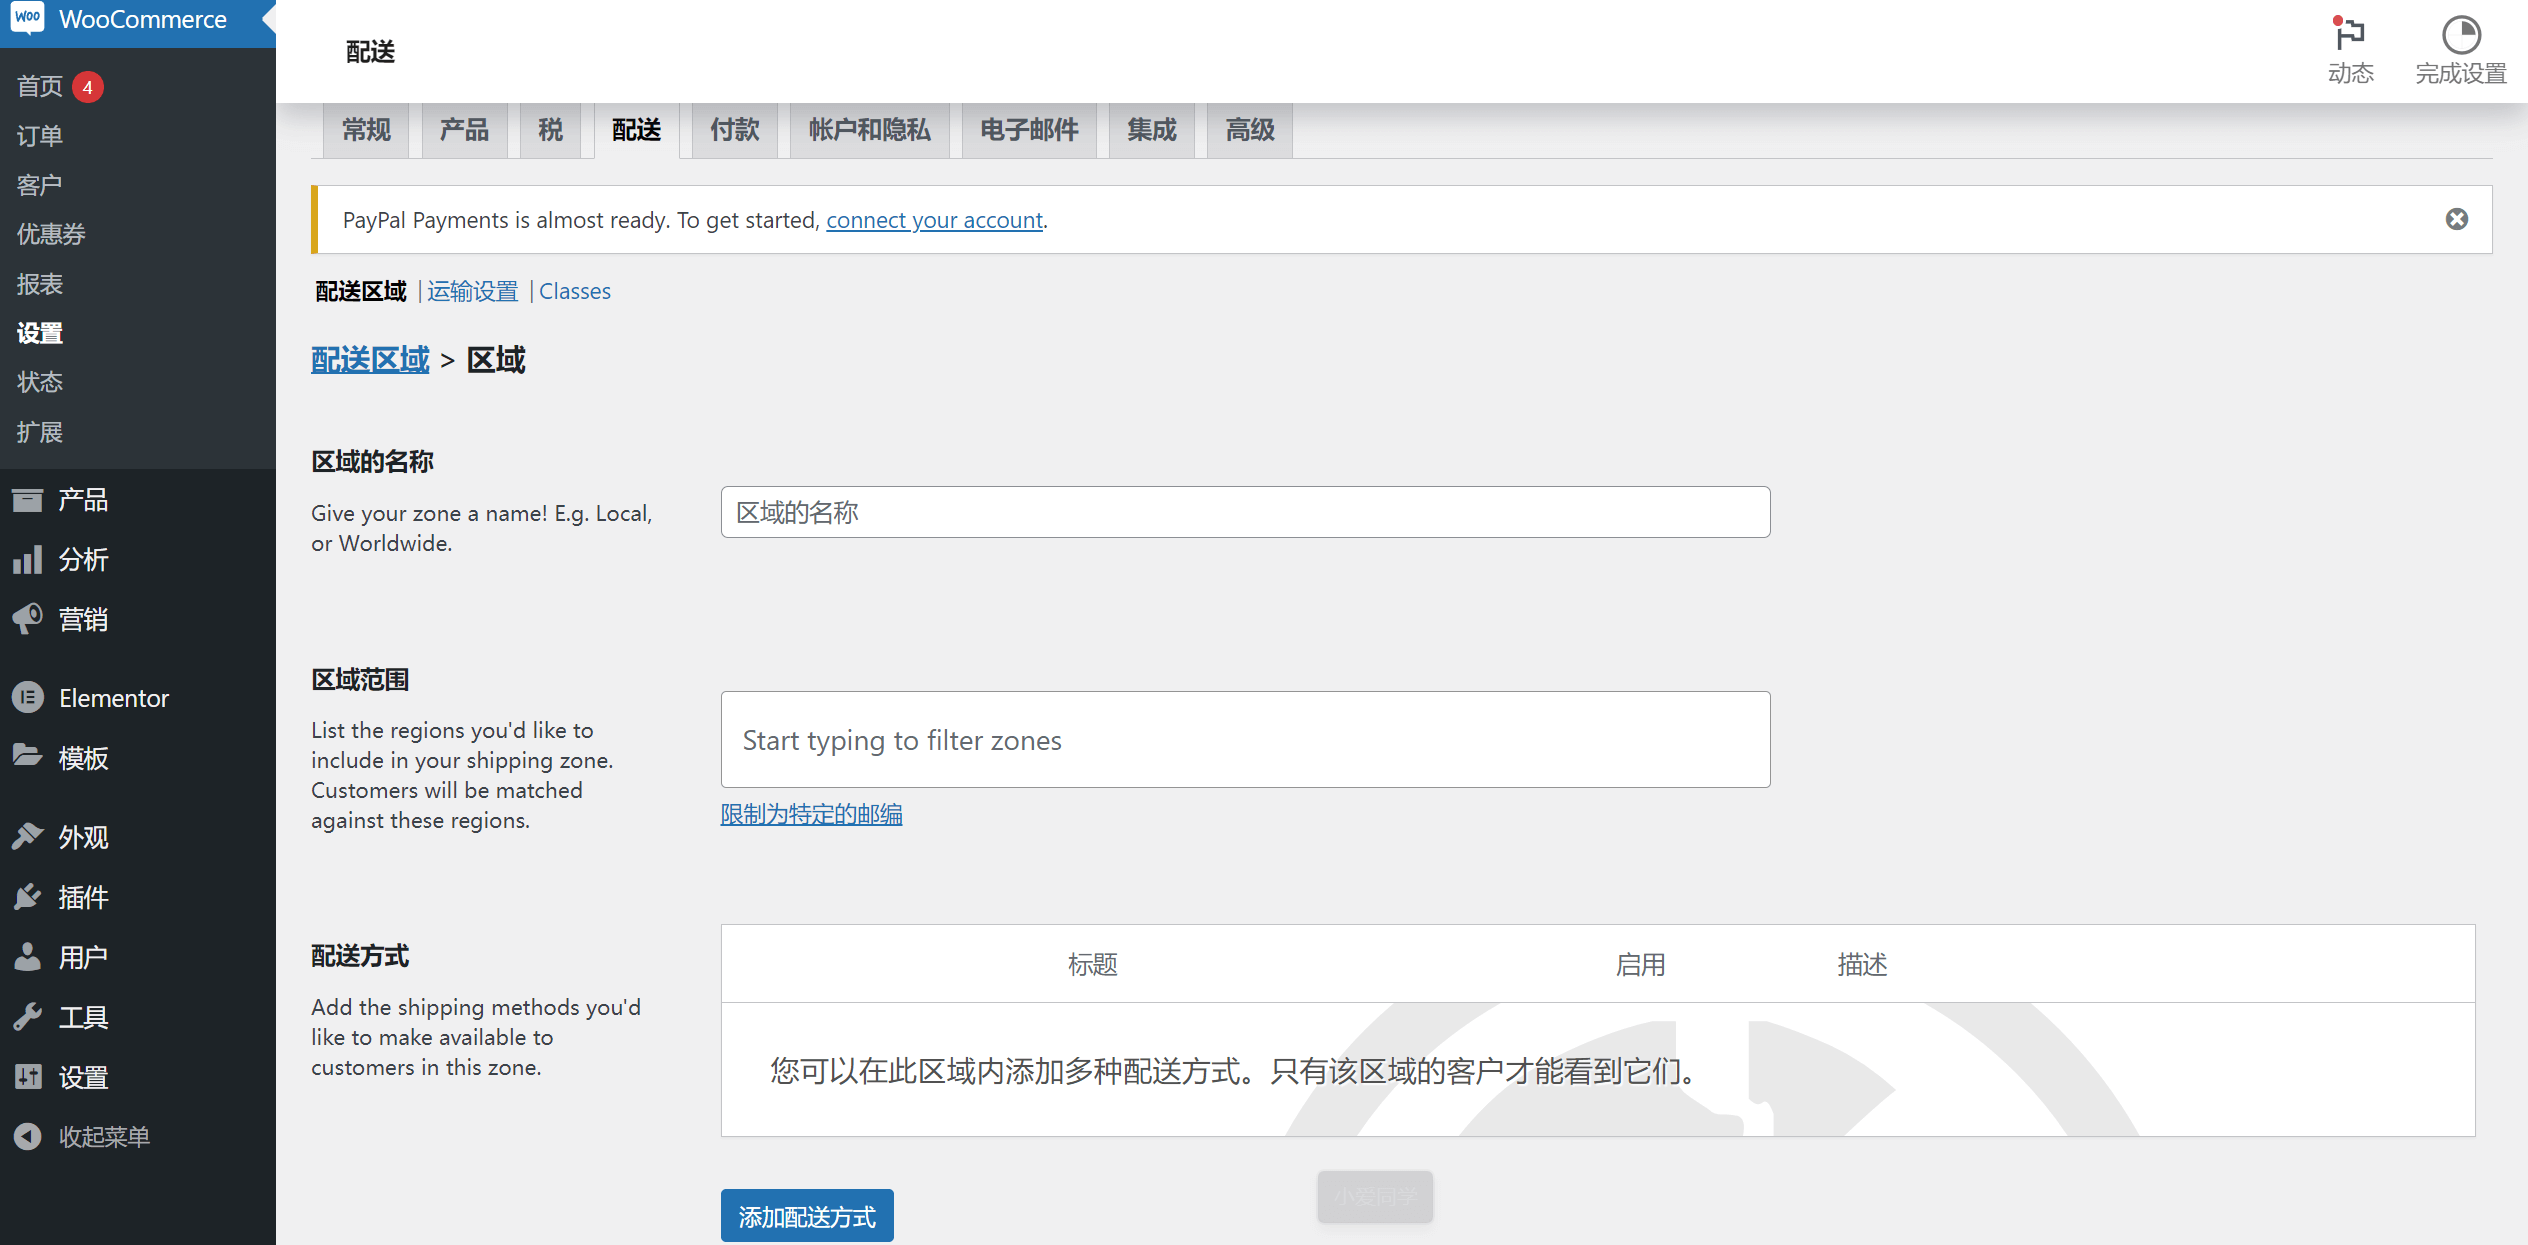Click the 工具 wrench icon
Image resolution: width=2528 pixels, height=1245 pixels.
tap(28, 1017)
